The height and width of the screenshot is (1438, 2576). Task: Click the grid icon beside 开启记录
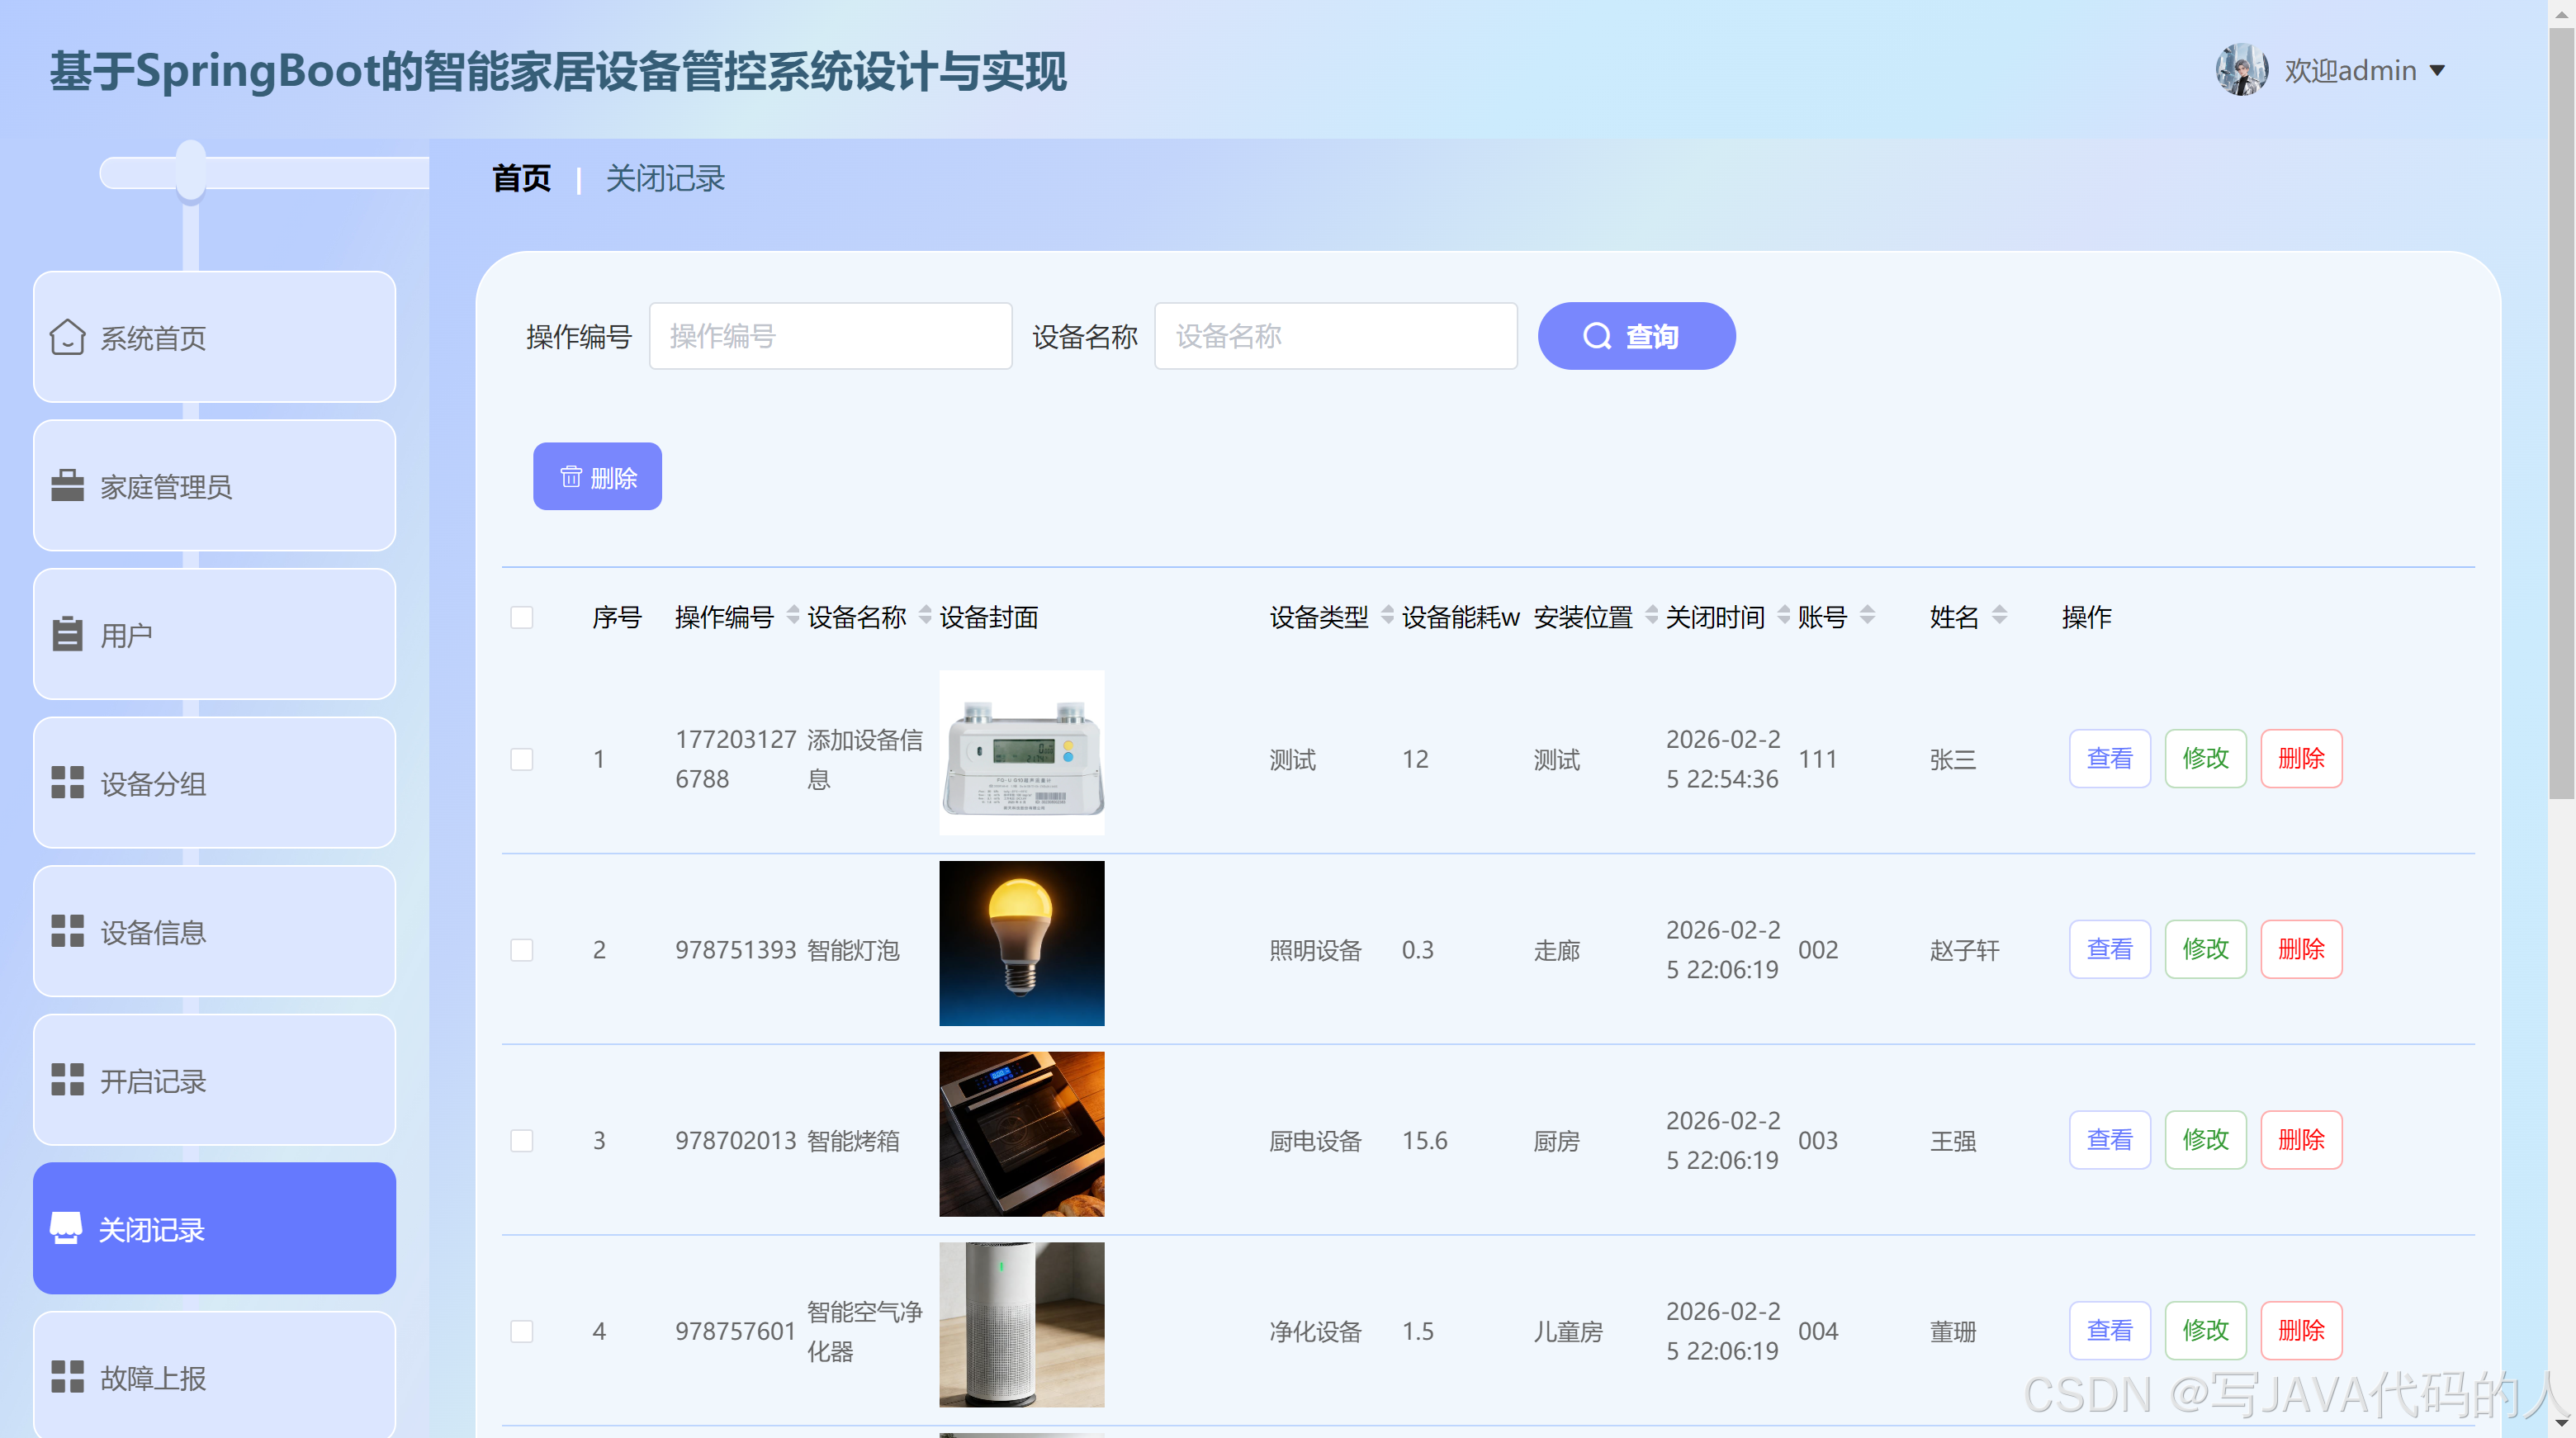[x=67, y=1080]
